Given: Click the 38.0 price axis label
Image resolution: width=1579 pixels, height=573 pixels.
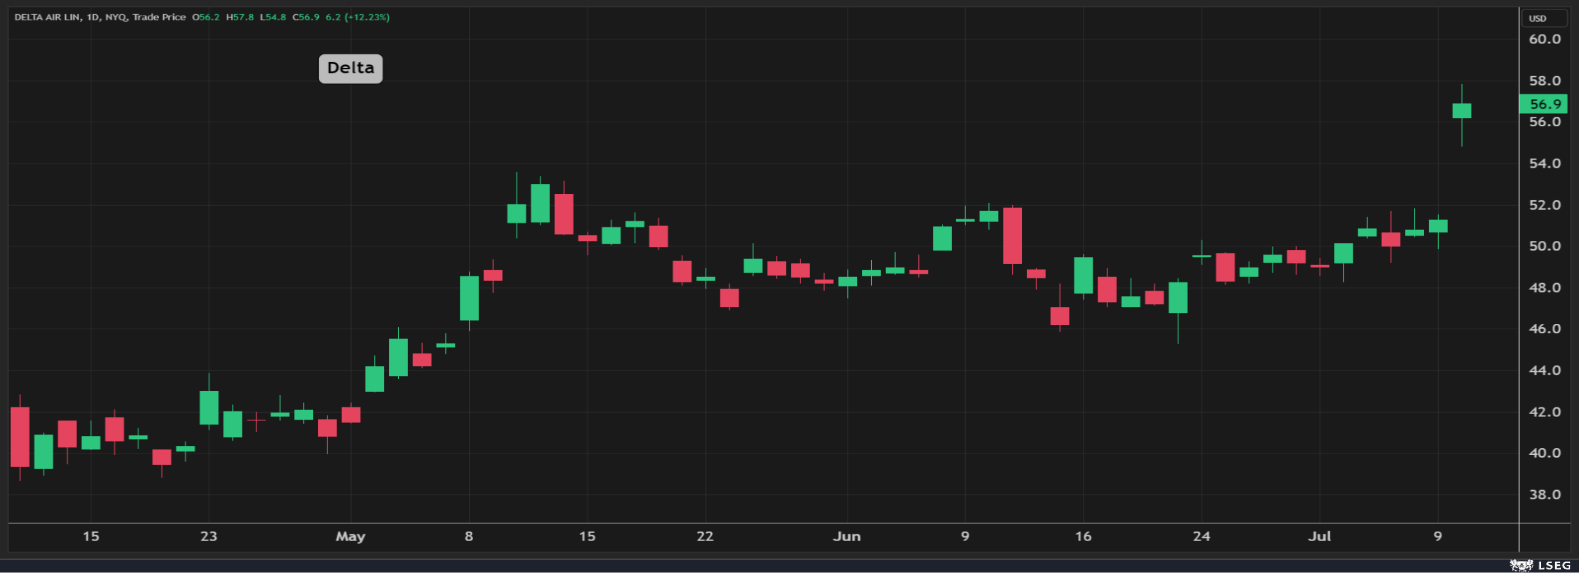Looking at the screenshot, I should [1544, 494].
